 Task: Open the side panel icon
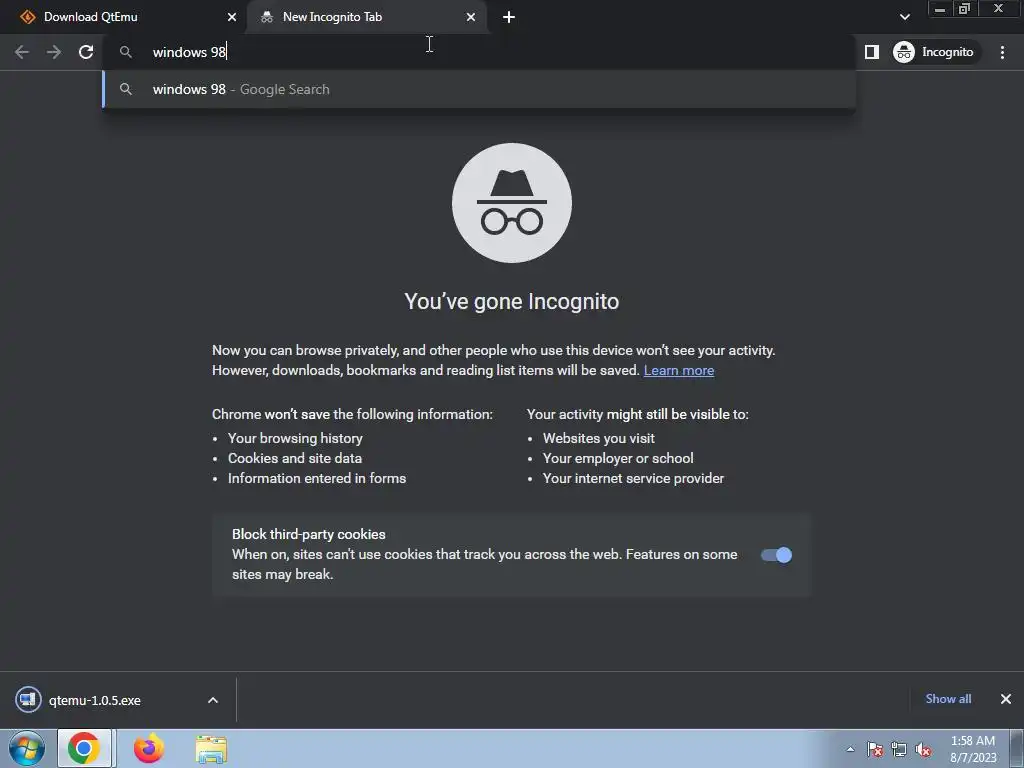coord(872,52)
